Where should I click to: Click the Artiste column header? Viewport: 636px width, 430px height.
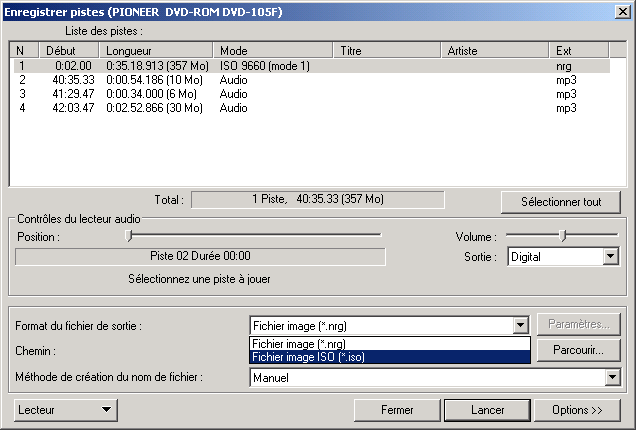(x=496, y=50)
